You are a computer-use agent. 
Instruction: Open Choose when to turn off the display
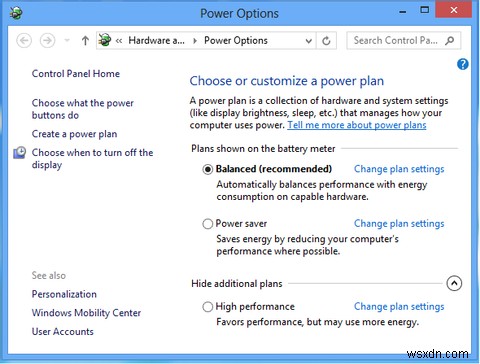pos(92,159)
